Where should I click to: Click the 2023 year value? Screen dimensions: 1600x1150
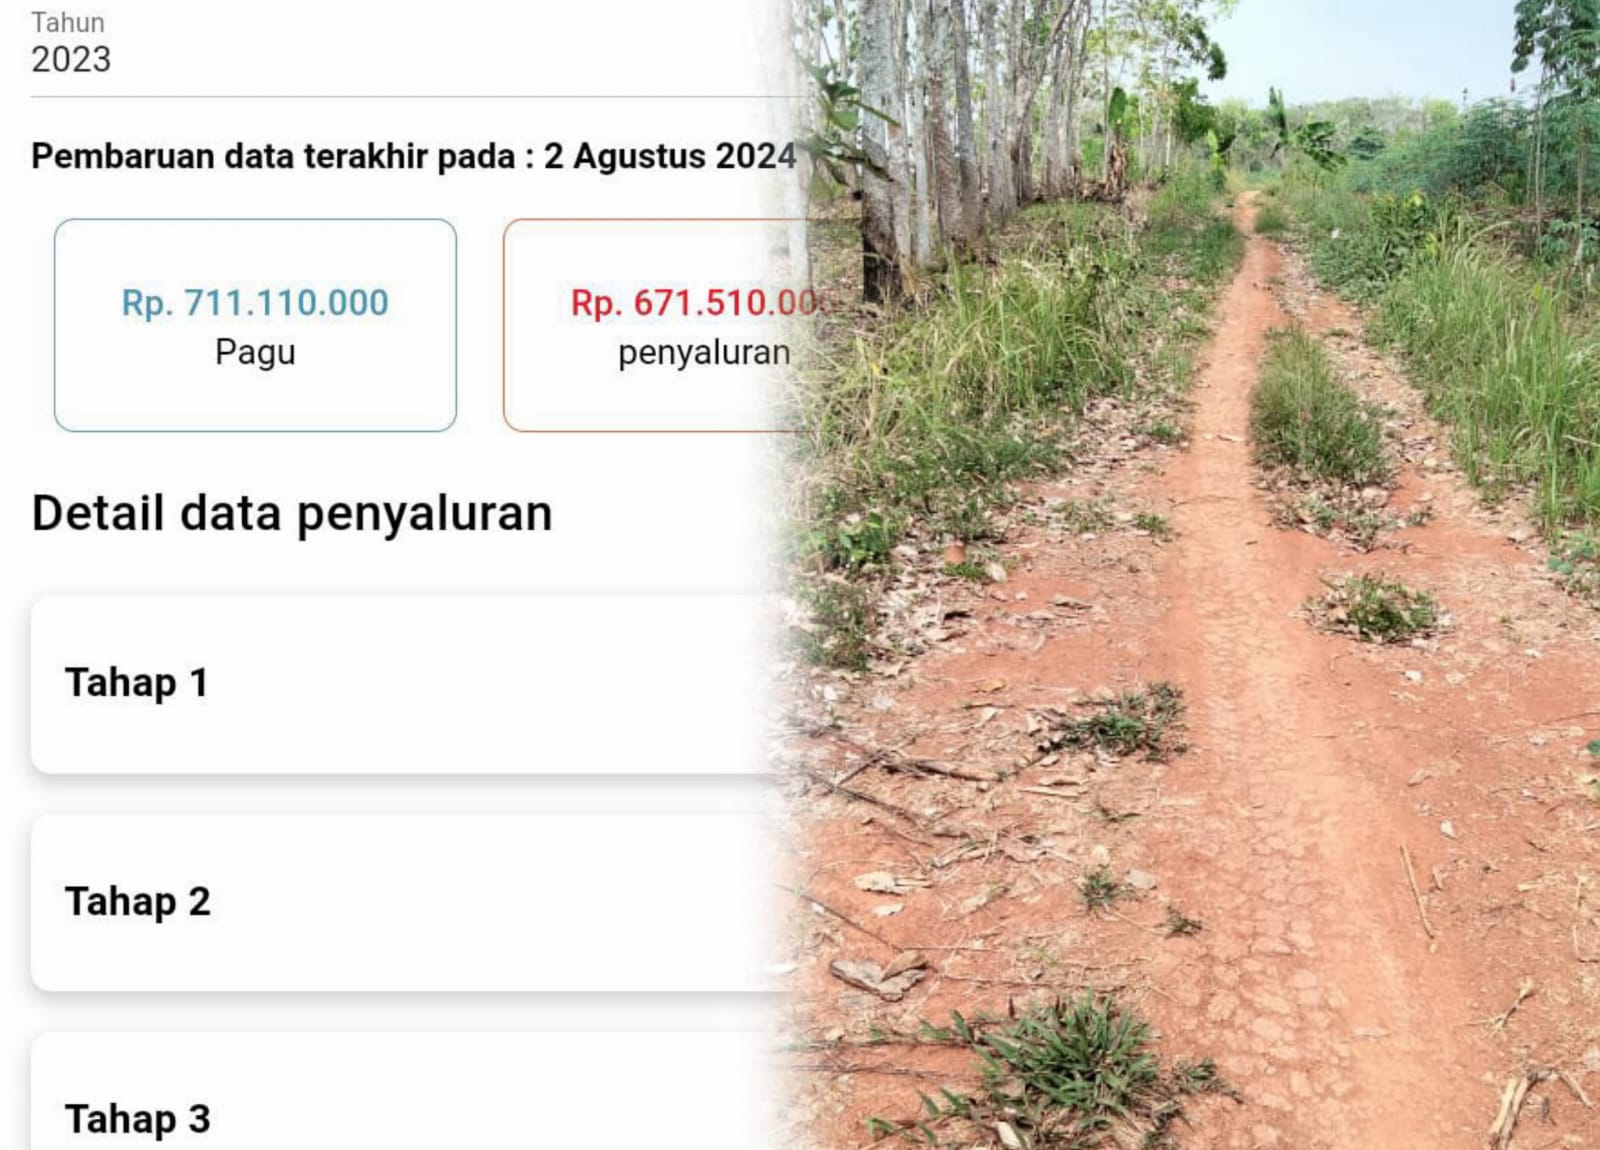(71, 59)
